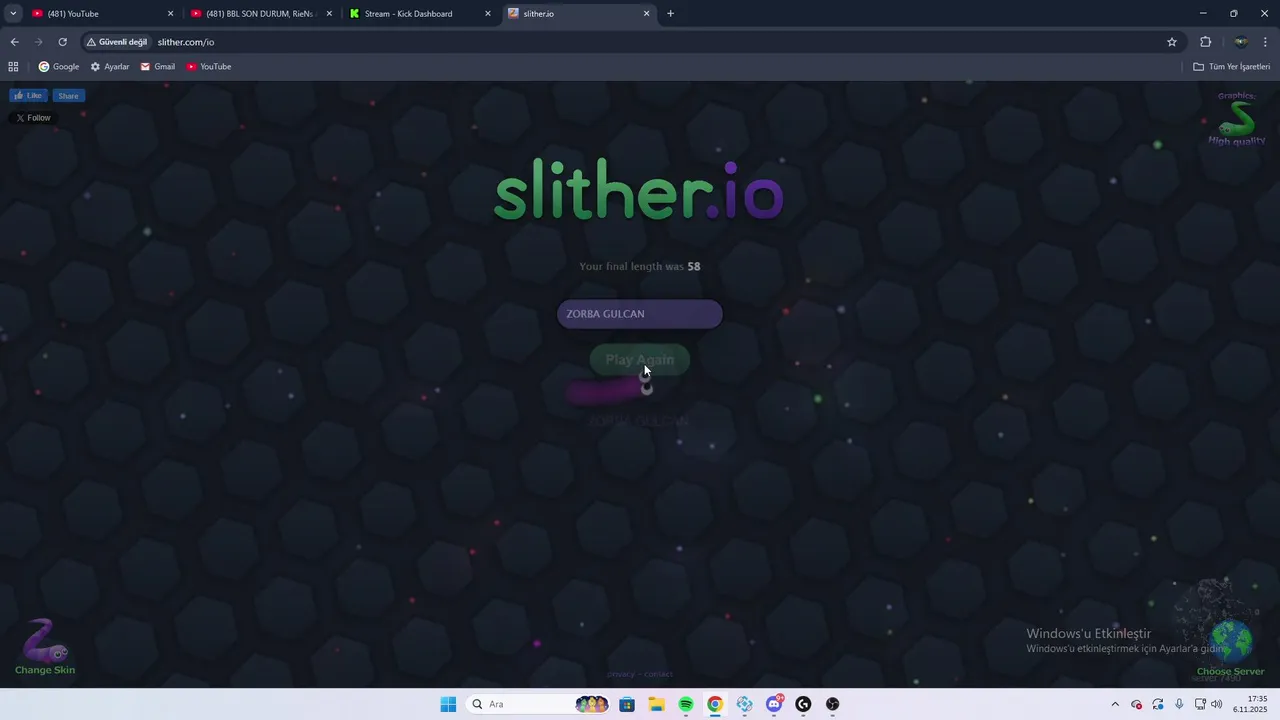The image size is (1280, 720).
Task: Open the Ayarlar bookmark
Action: (110, 67)
